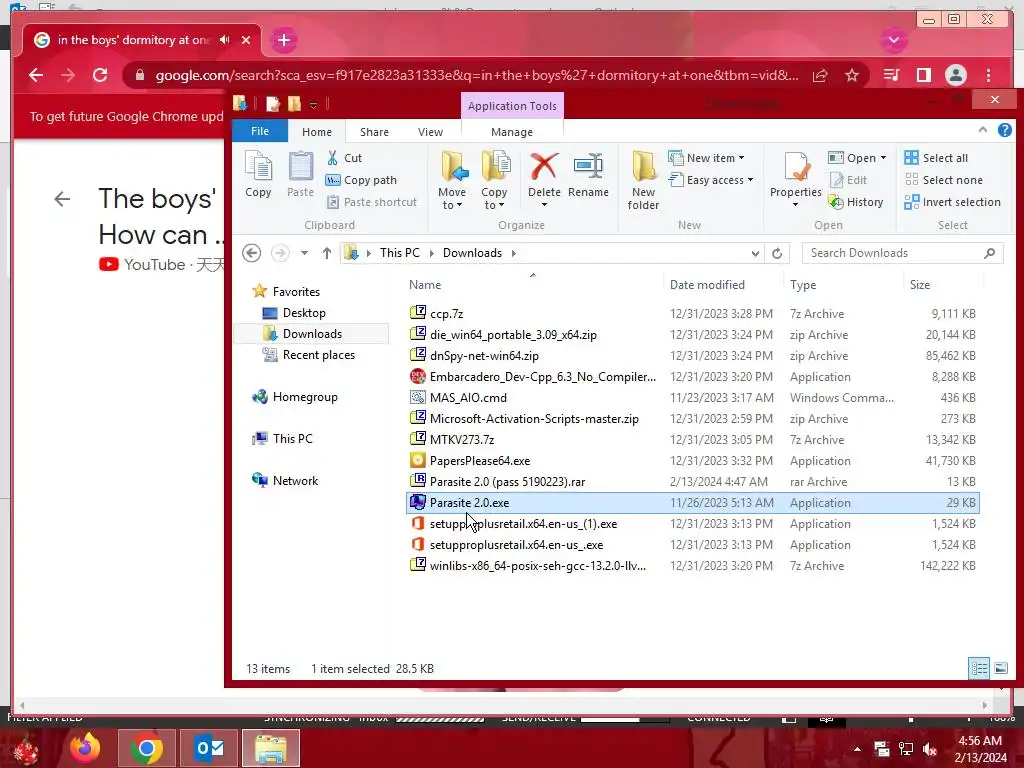Open the Move to dropdown

pos(451,205)
